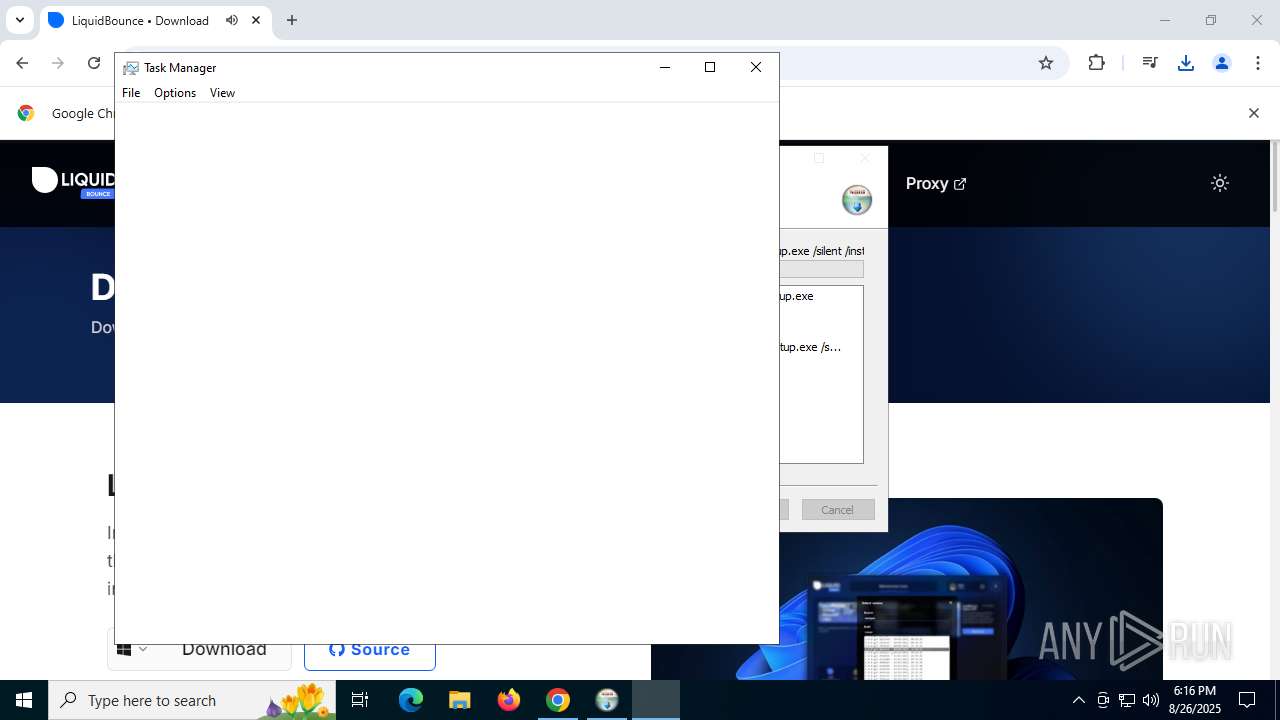This screenshot has height=720, width=1280.
Task: Open the View menu in Task Manager
Action: tap(222, 93)
